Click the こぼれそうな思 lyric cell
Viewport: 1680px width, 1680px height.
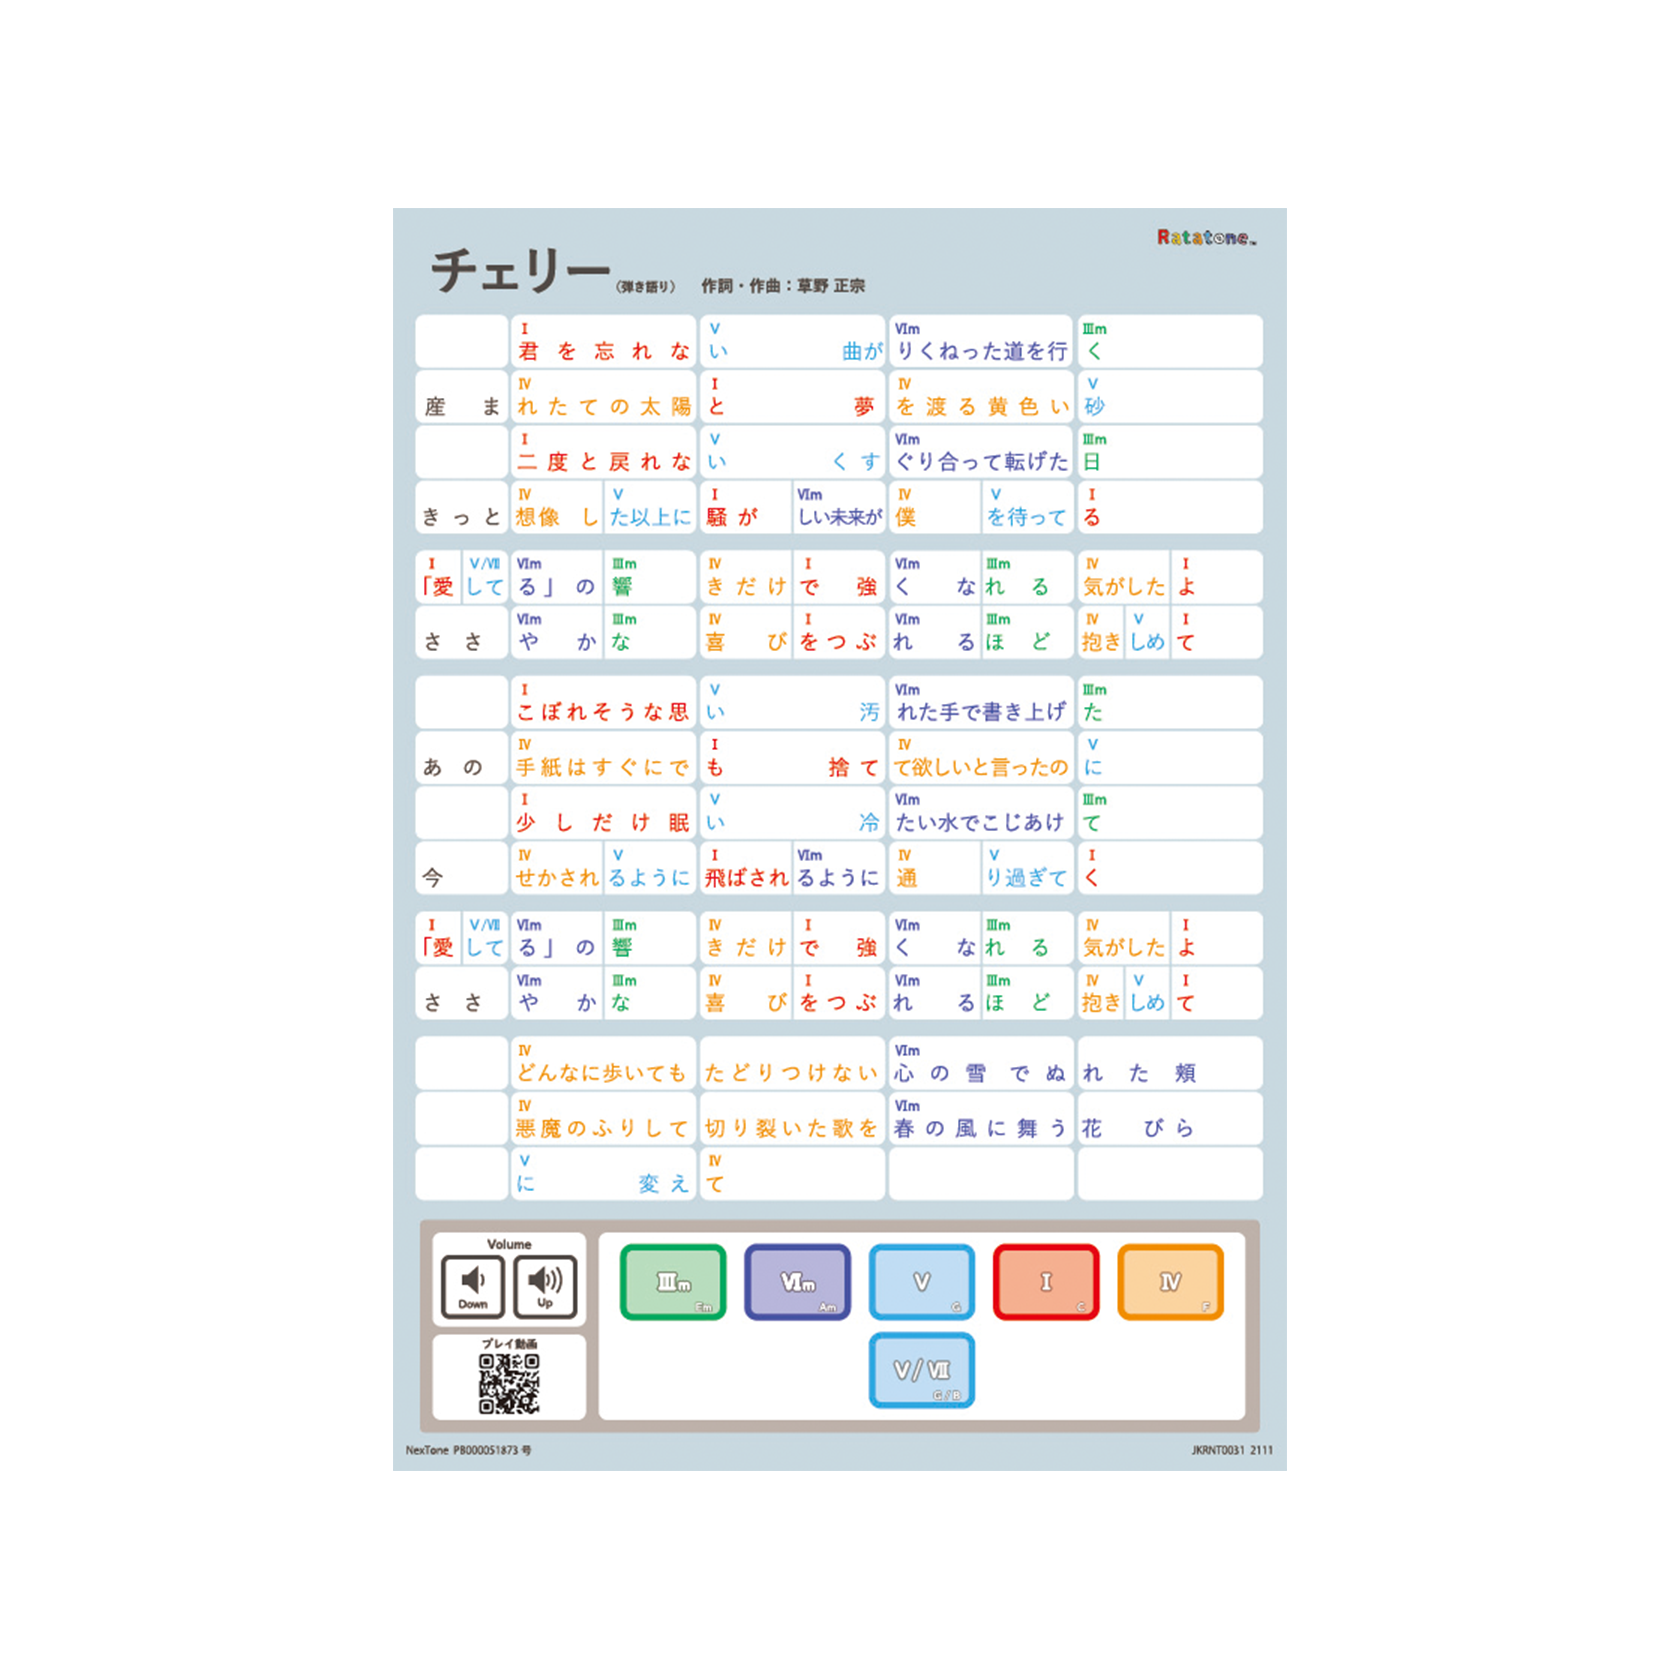[603, 702]
